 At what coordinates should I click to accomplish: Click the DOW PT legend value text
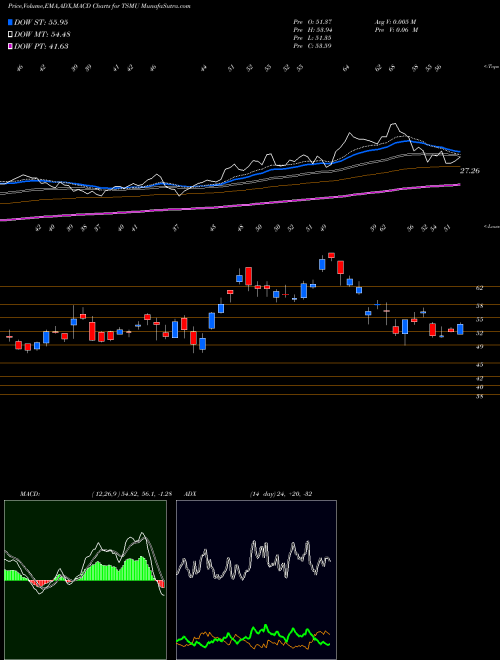(42, 46)
